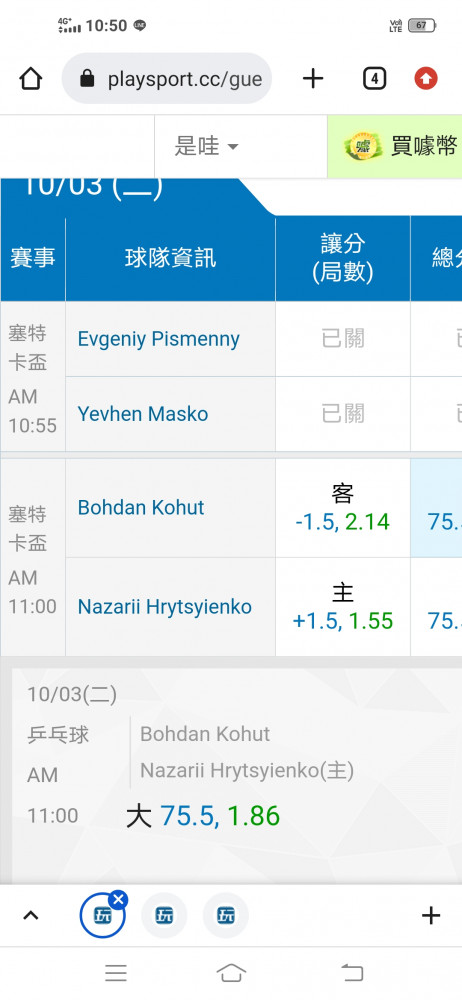This screenshot has width=462, height=1000.
Task: Select away handicap -1.5, 2.14 option
Action: [343, 508]
